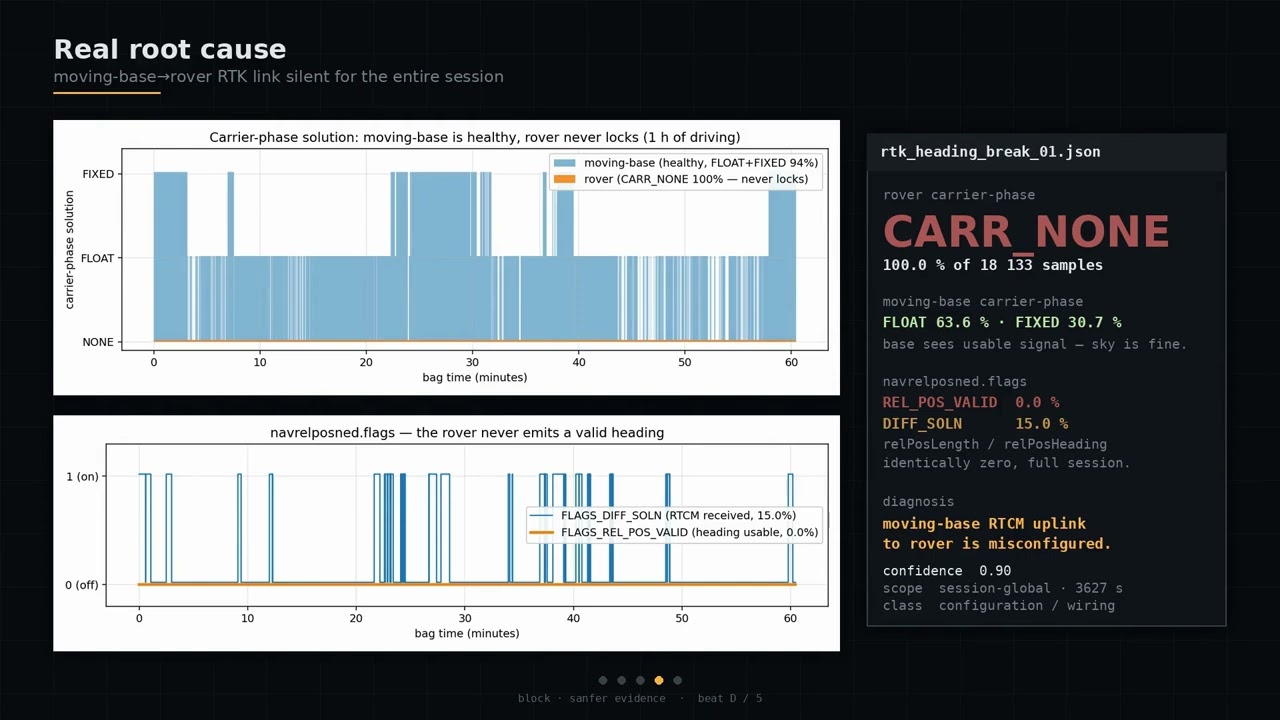Screen dimensions: 1280x720
Task: Click '100.0 % of 18 133 samples' text
Action: click(x=992, y=265)
